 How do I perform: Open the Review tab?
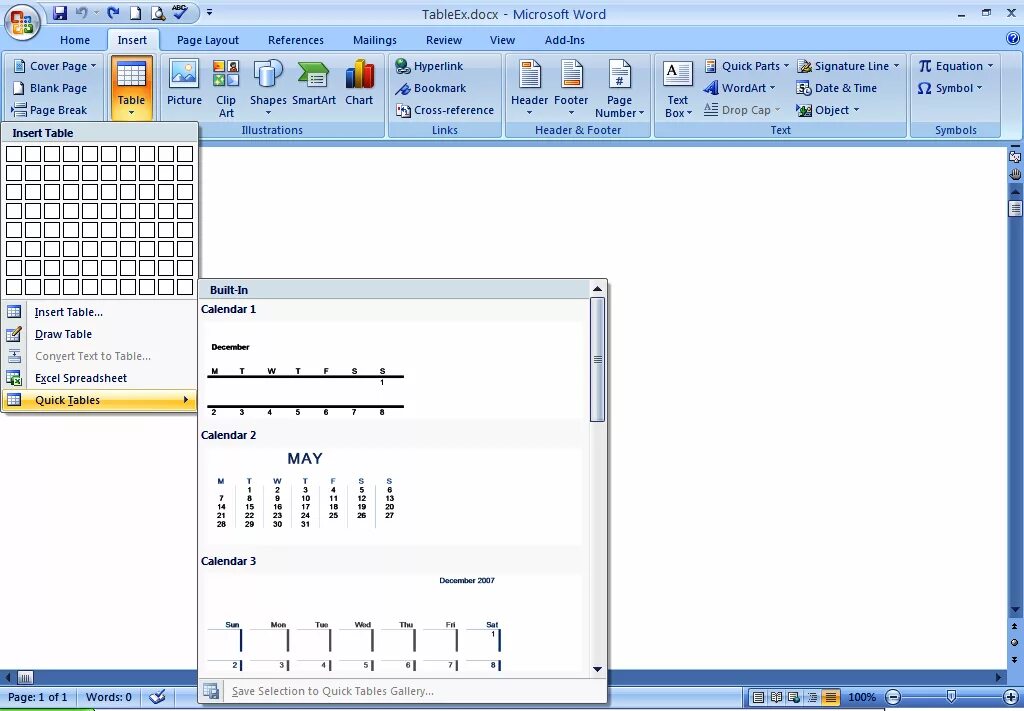click(444, 40)
